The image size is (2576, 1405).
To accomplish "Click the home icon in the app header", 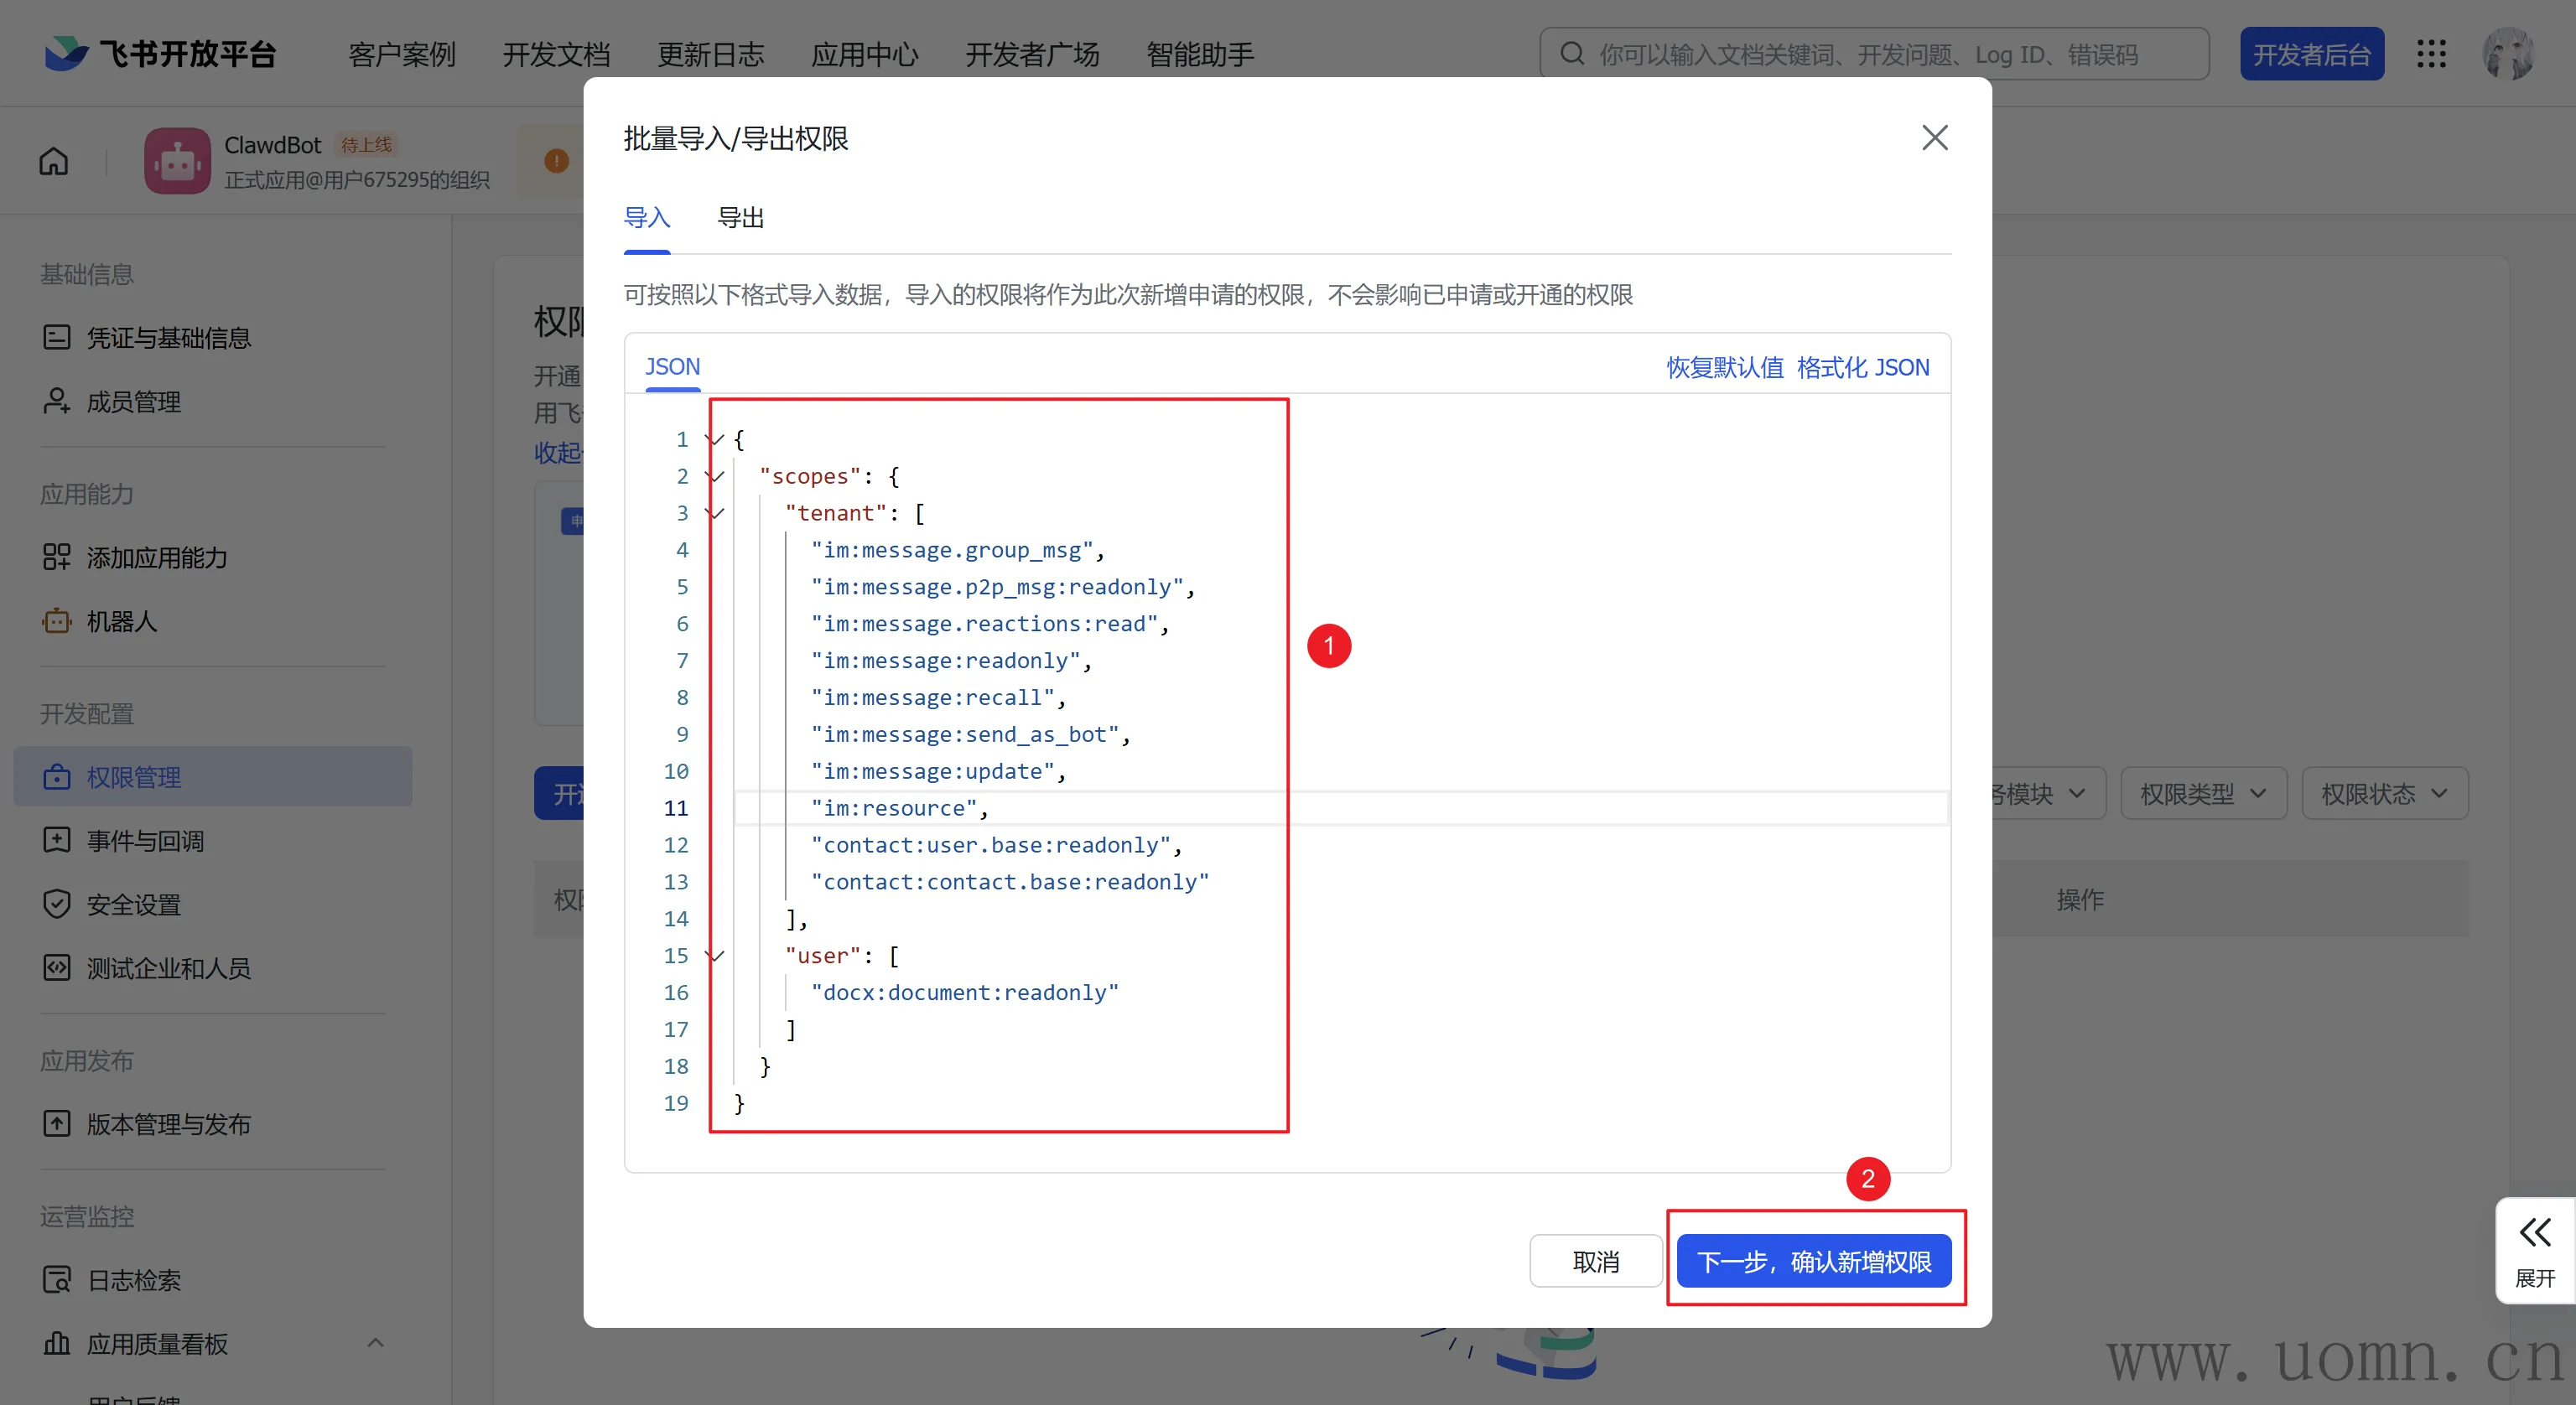I will tap(54, 161).
